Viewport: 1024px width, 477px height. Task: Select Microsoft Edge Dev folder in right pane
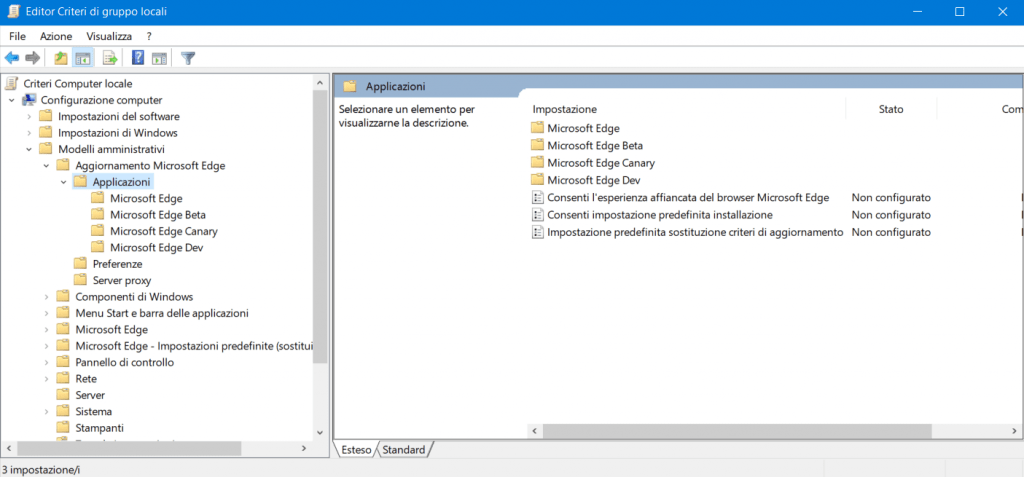click(594, 180)
